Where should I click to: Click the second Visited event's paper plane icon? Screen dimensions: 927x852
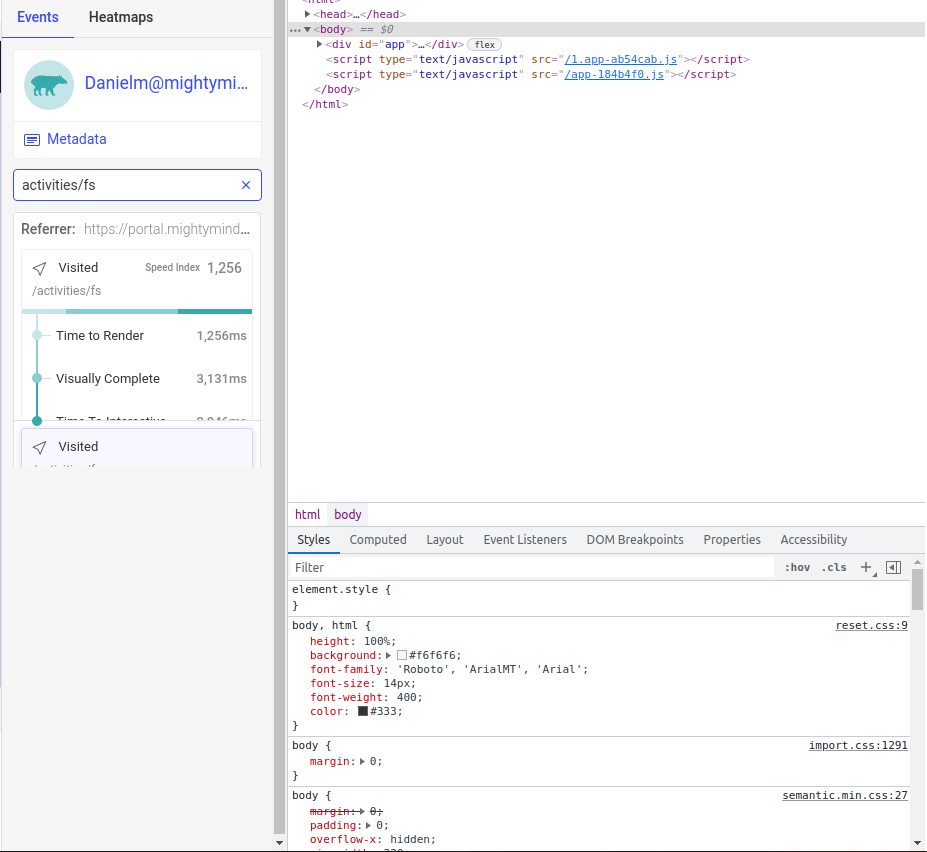[x=39, y=446]
